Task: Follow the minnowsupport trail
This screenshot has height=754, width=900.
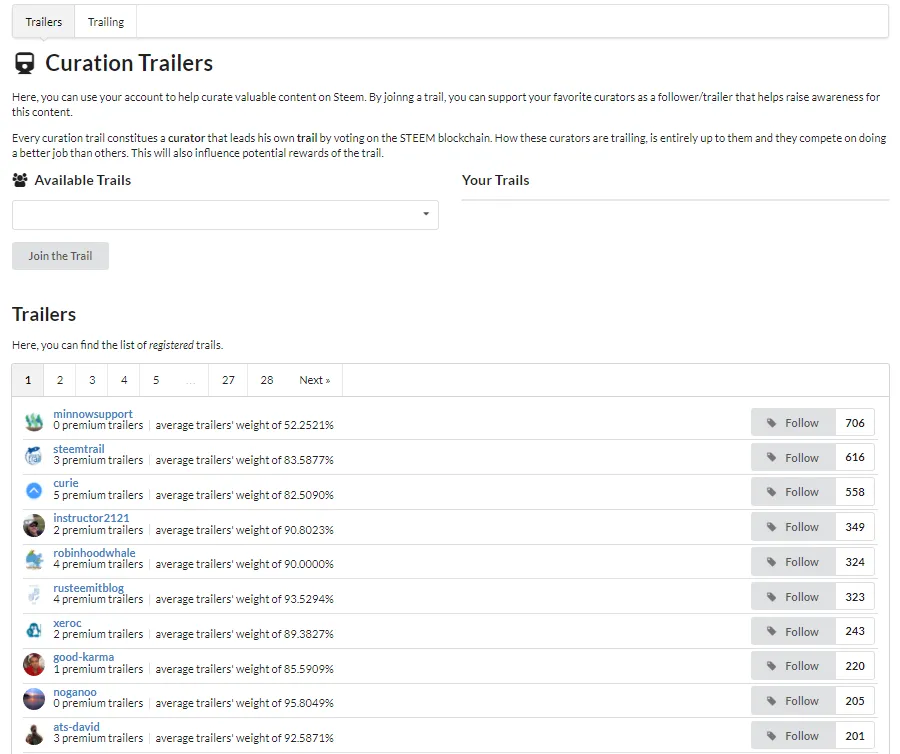Action: 793,423
